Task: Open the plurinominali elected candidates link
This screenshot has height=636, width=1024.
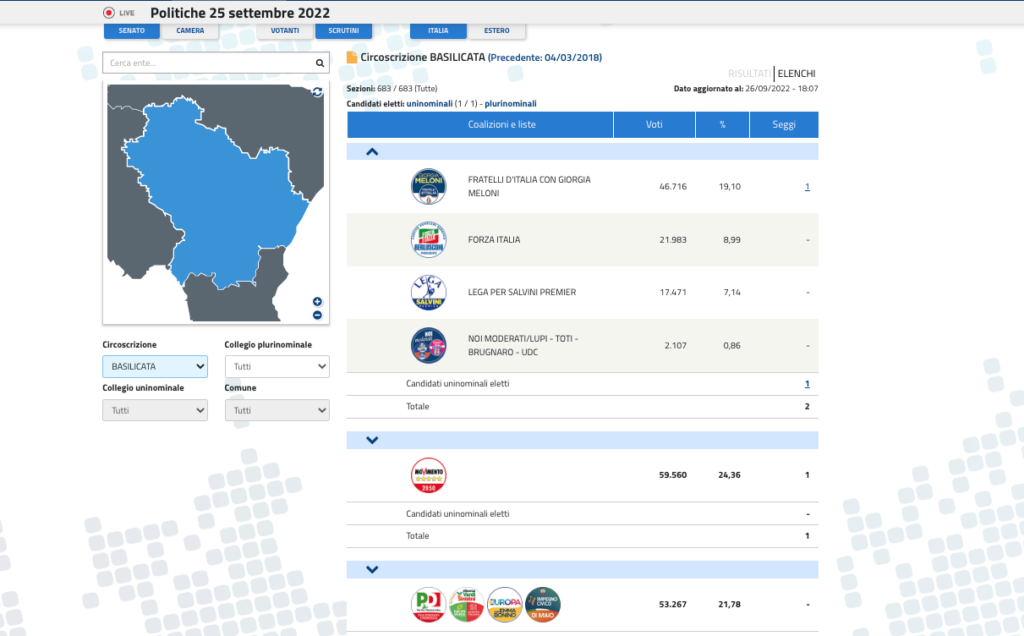Action: coord(511,104)
